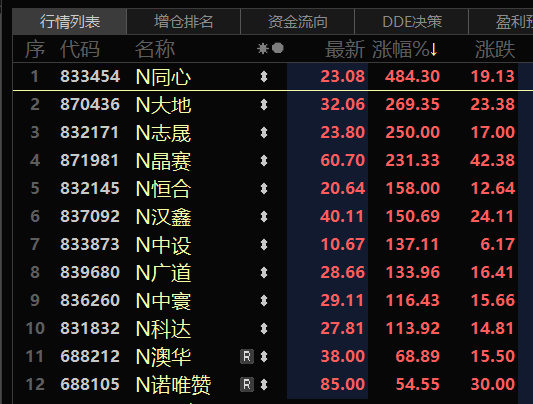Click latest price 85.00

[x=343, y=385]
